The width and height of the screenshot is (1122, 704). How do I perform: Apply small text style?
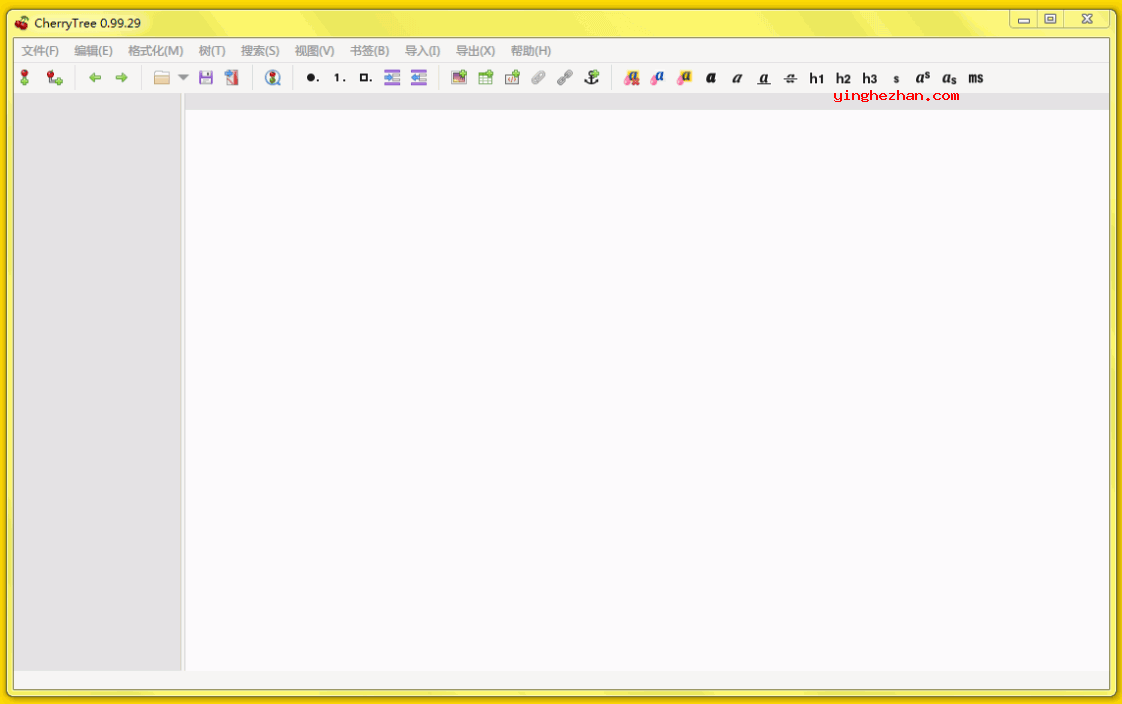tap(896, 79)
